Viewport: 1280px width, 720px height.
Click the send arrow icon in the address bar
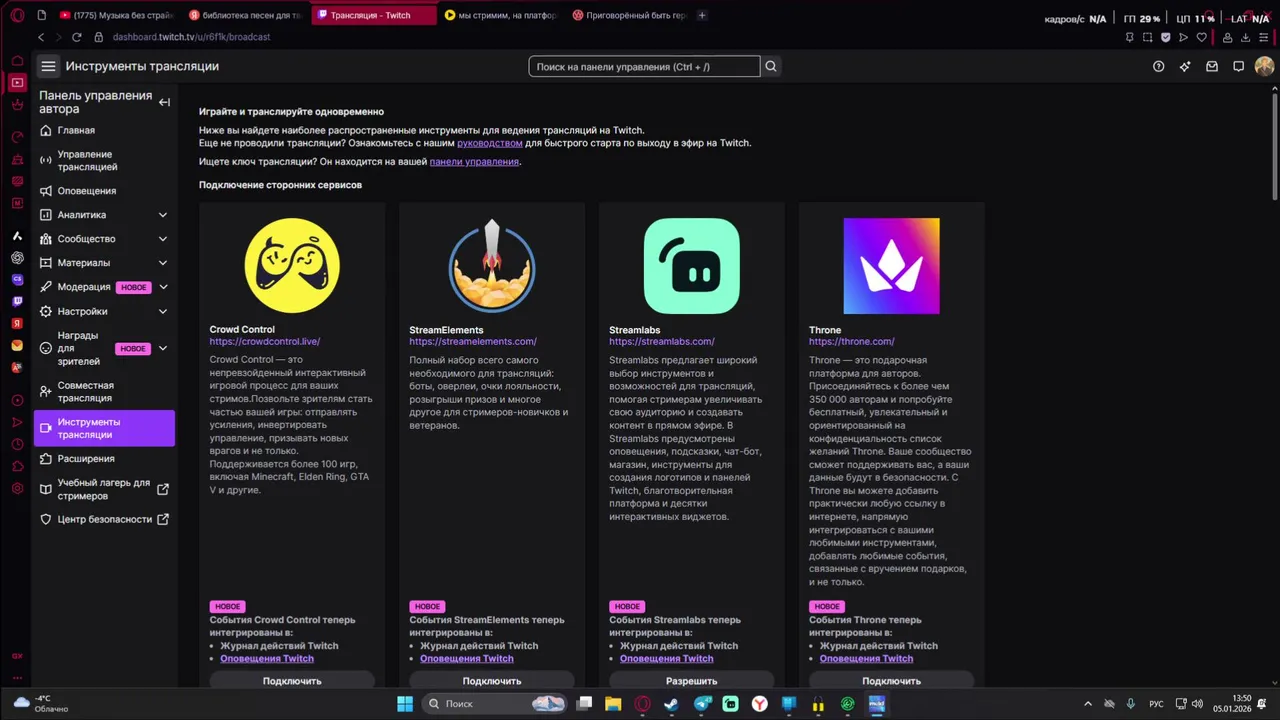(1183, 37)
